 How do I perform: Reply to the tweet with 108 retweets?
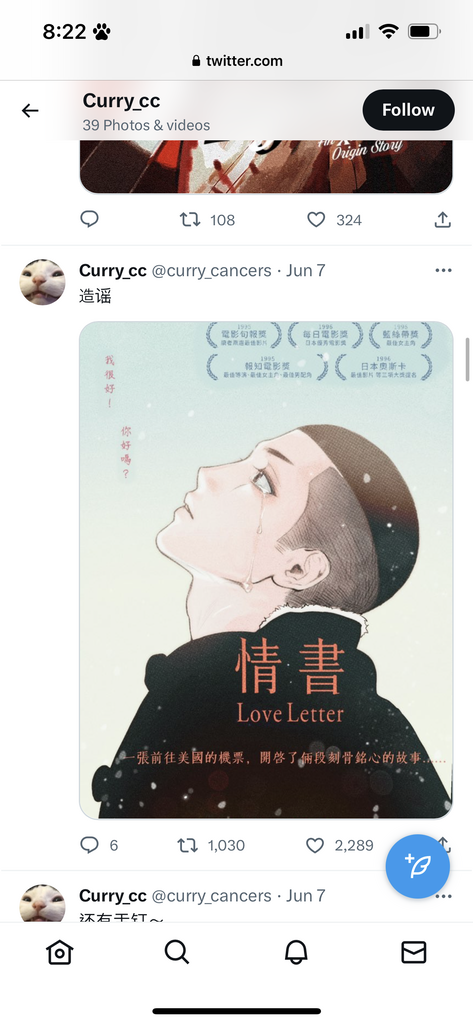click(90, 219)
